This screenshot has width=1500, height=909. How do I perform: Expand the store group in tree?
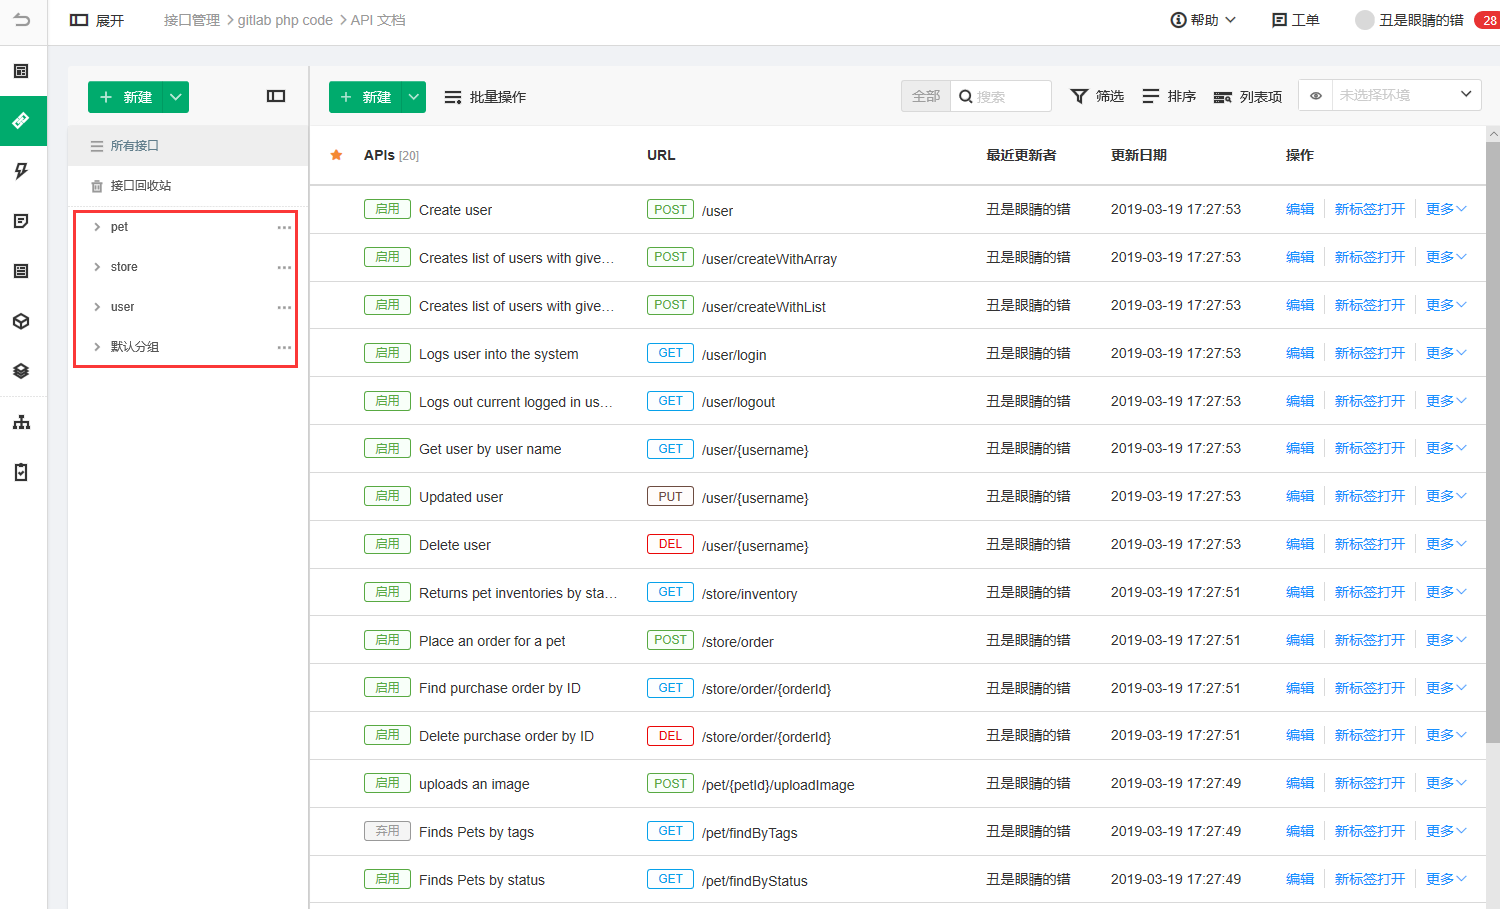[x=97, y=267]
